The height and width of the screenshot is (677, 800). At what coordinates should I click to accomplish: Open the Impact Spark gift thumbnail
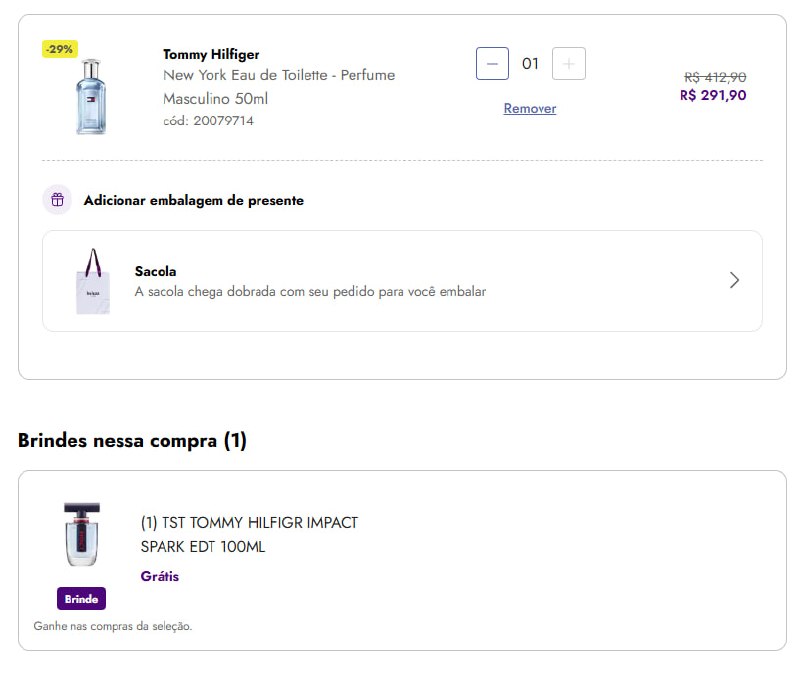(82, 534)
